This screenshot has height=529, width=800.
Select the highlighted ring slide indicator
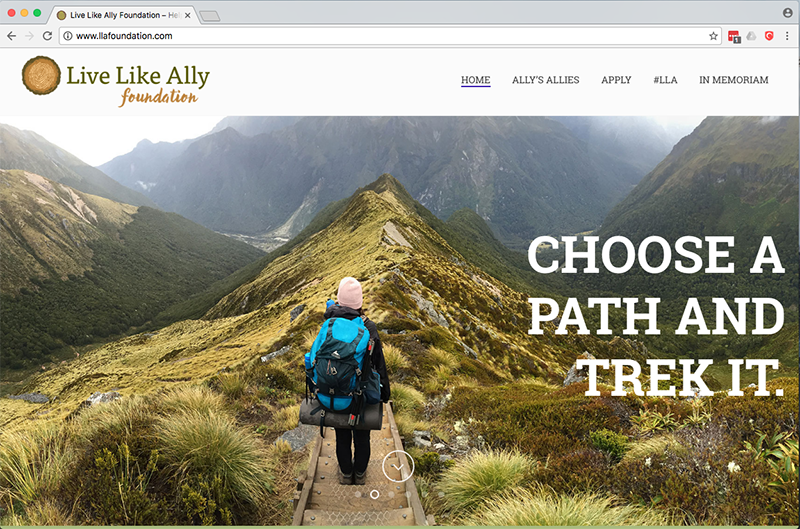374,494
